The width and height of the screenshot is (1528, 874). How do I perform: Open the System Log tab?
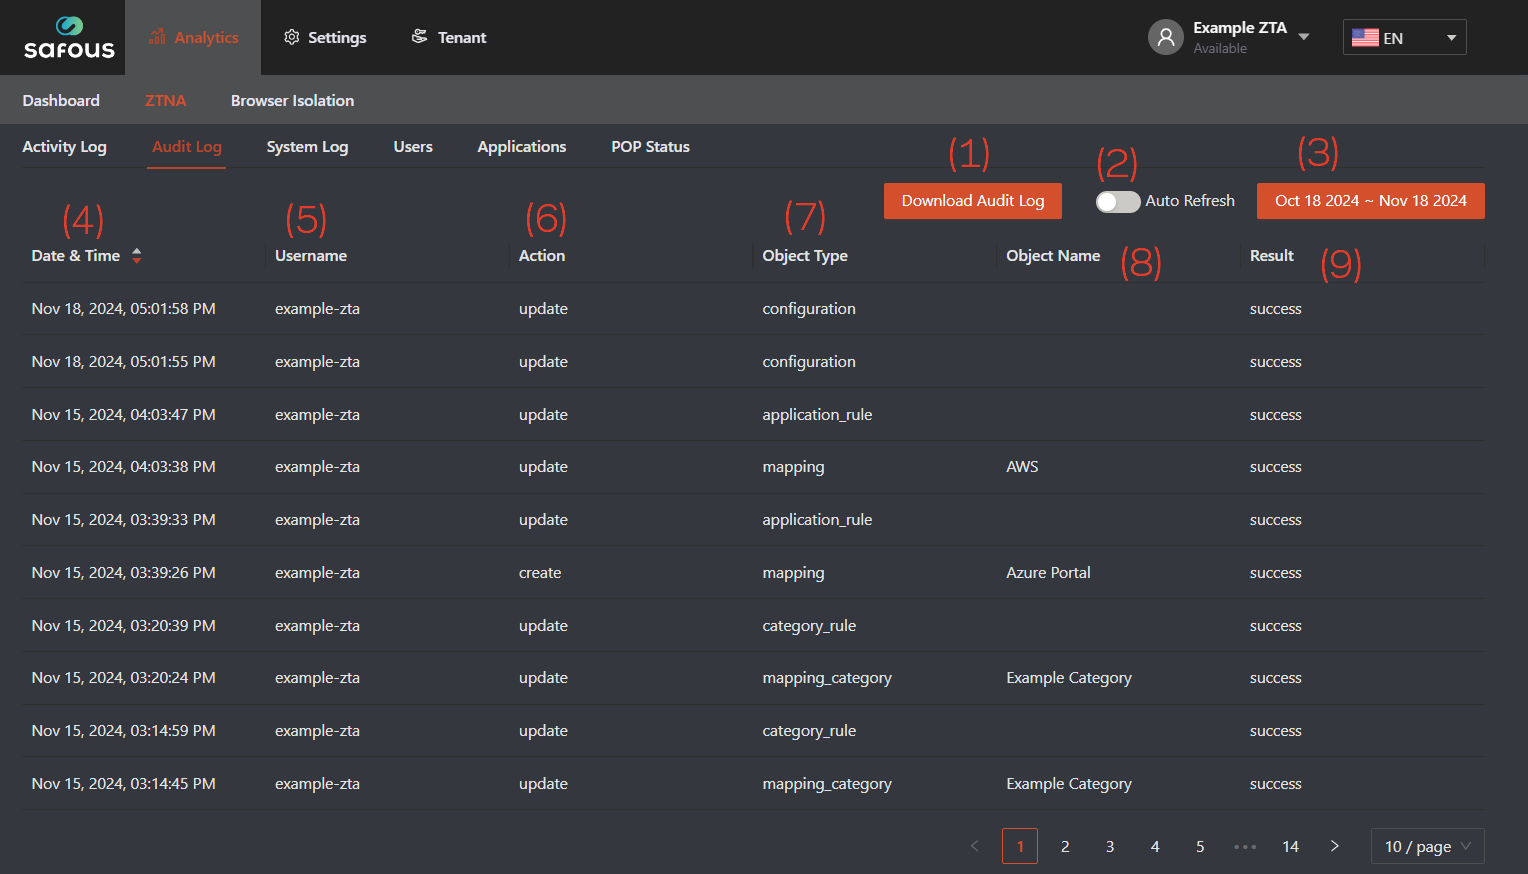[307, 146]
